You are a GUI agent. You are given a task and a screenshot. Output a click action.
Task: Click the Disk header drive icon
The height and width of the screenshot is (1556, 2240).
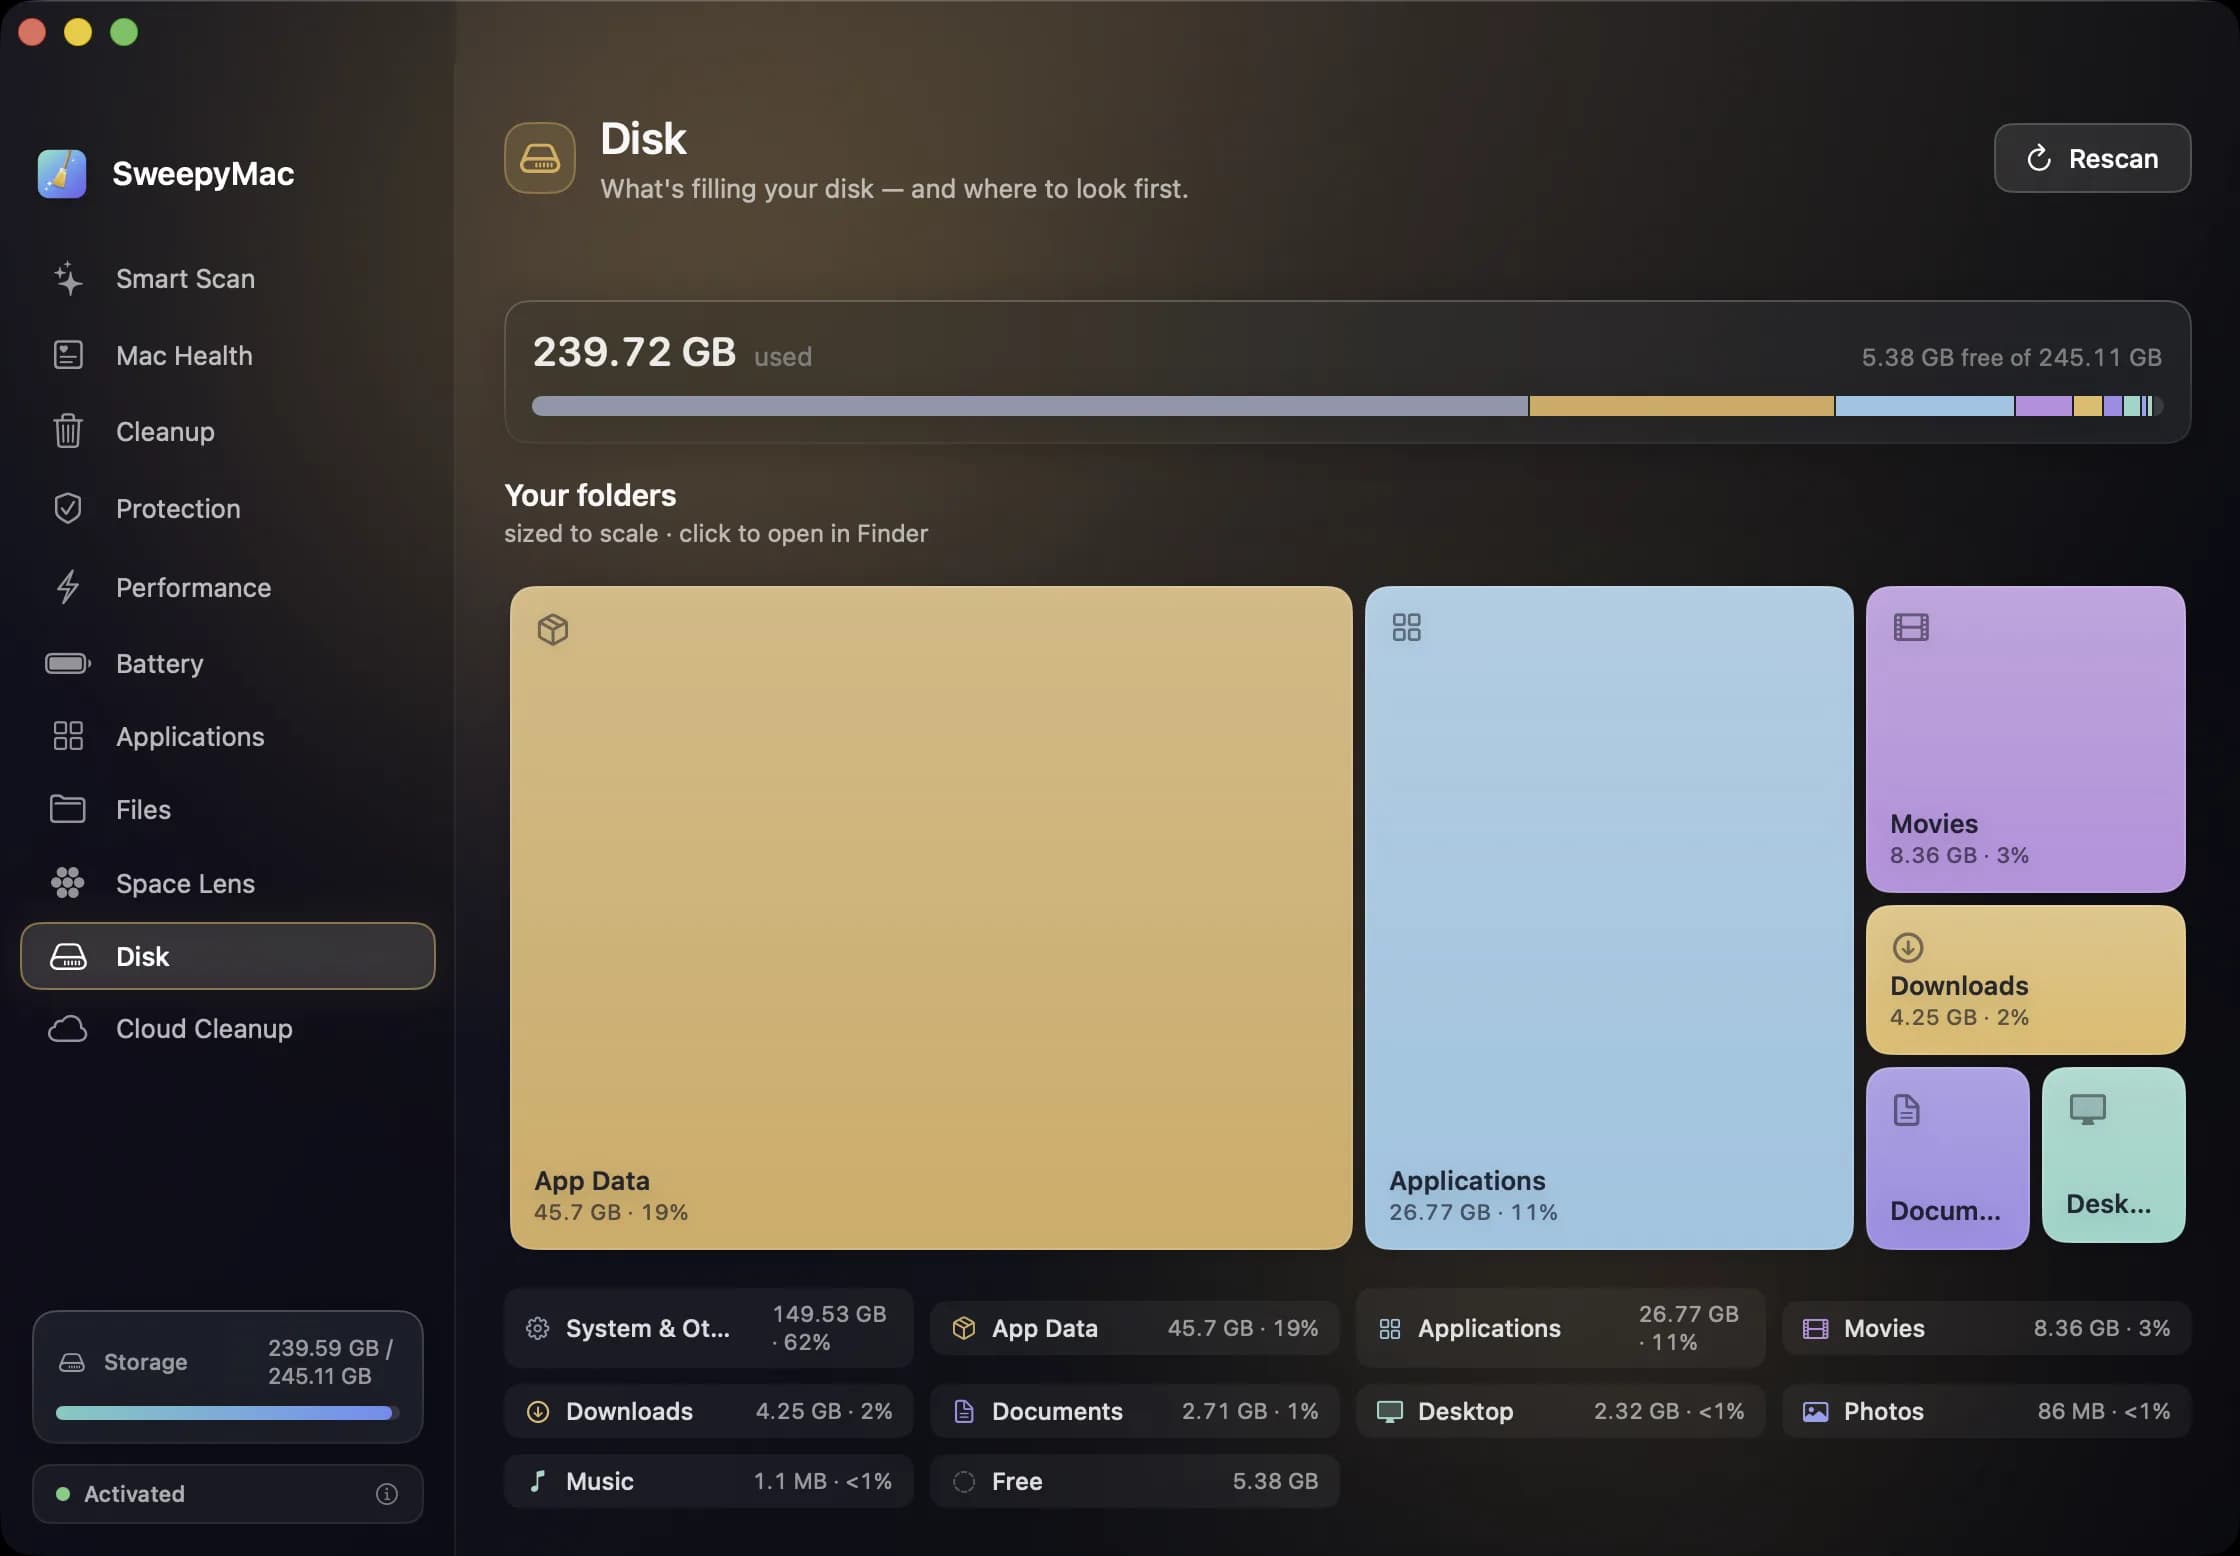pos(540,158)
